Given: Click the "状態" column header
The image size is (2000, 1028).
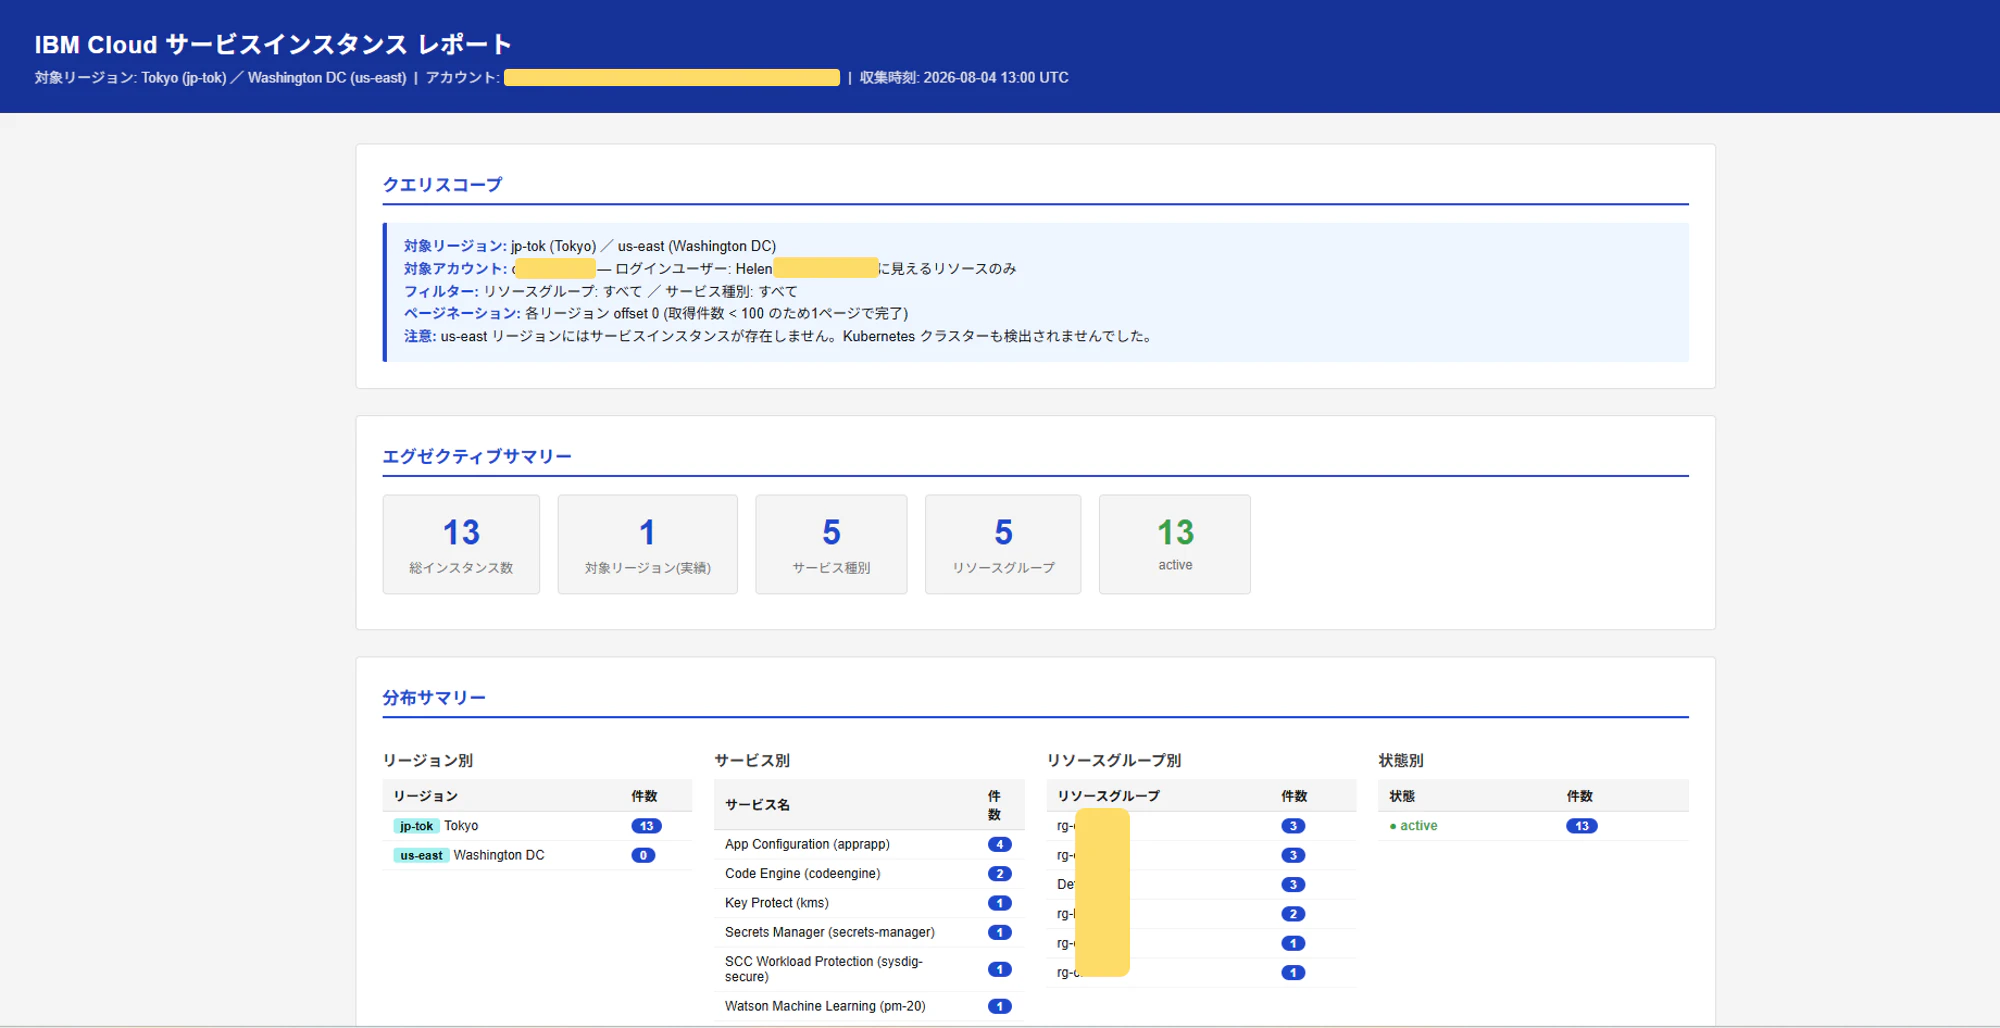Looking at the screenshot, I should (x=1402, y=796).
